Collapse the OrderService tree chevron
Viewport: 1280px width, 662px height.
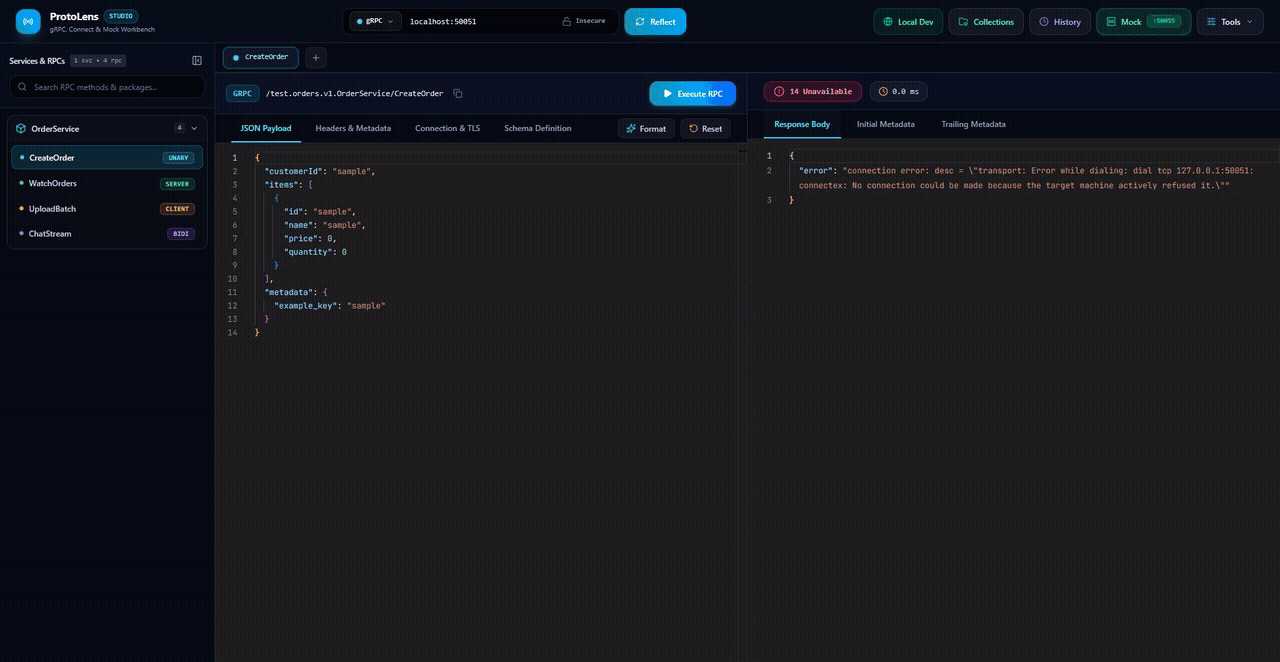[195, 128]
